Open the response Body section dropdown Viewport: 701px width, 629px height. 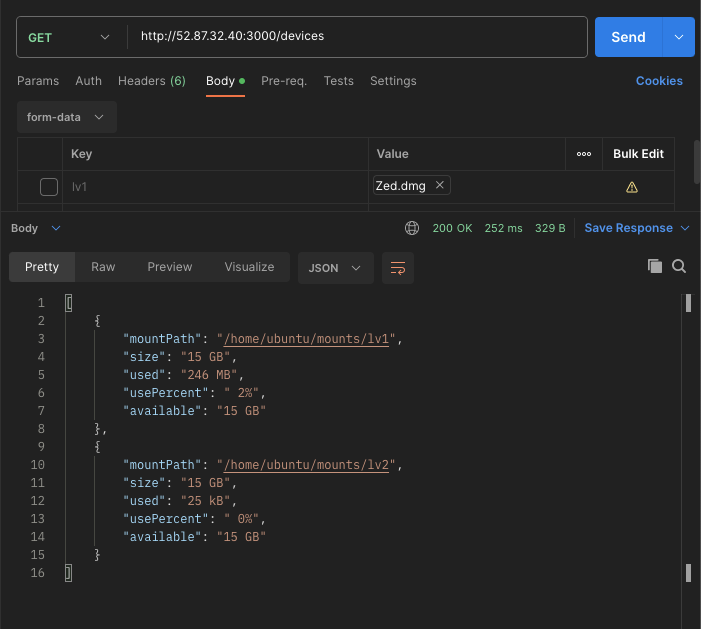(36, 228)
